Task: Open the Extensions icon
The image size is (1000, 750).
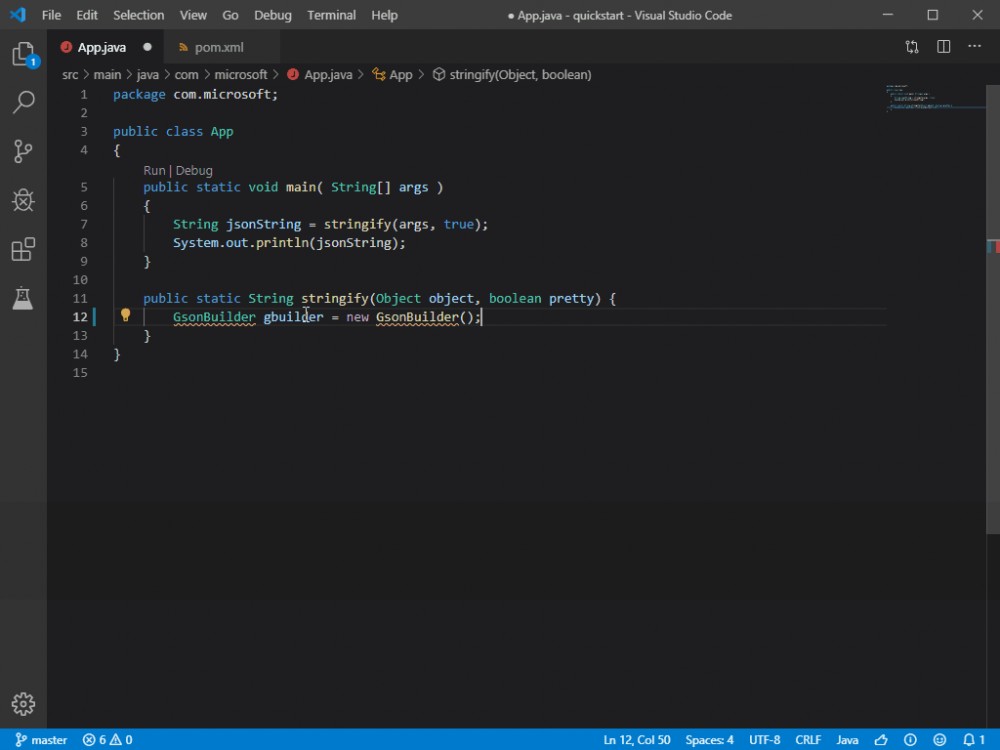Action: [24, 249]
